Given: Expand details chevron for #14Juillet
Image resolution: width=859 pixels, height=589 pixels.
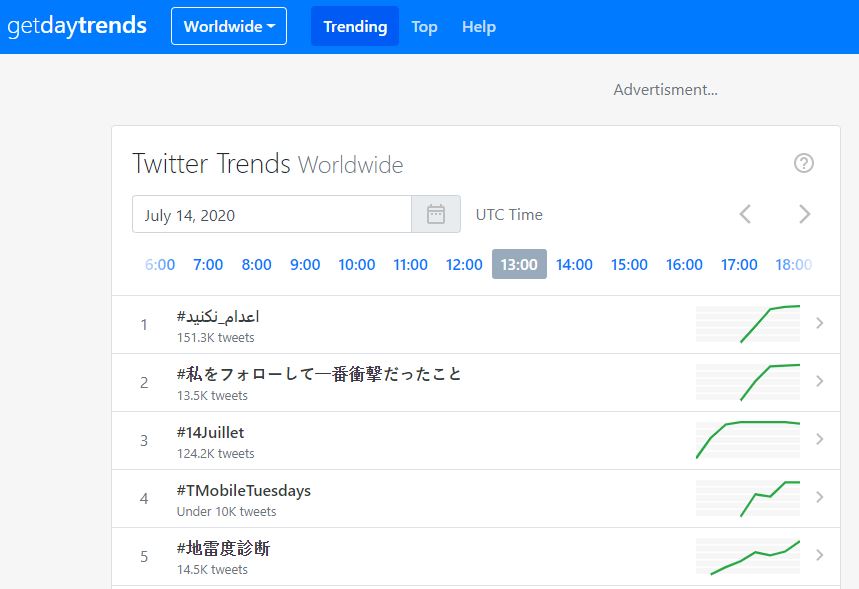Looking at the screenshot, I should tap(820, 439).
